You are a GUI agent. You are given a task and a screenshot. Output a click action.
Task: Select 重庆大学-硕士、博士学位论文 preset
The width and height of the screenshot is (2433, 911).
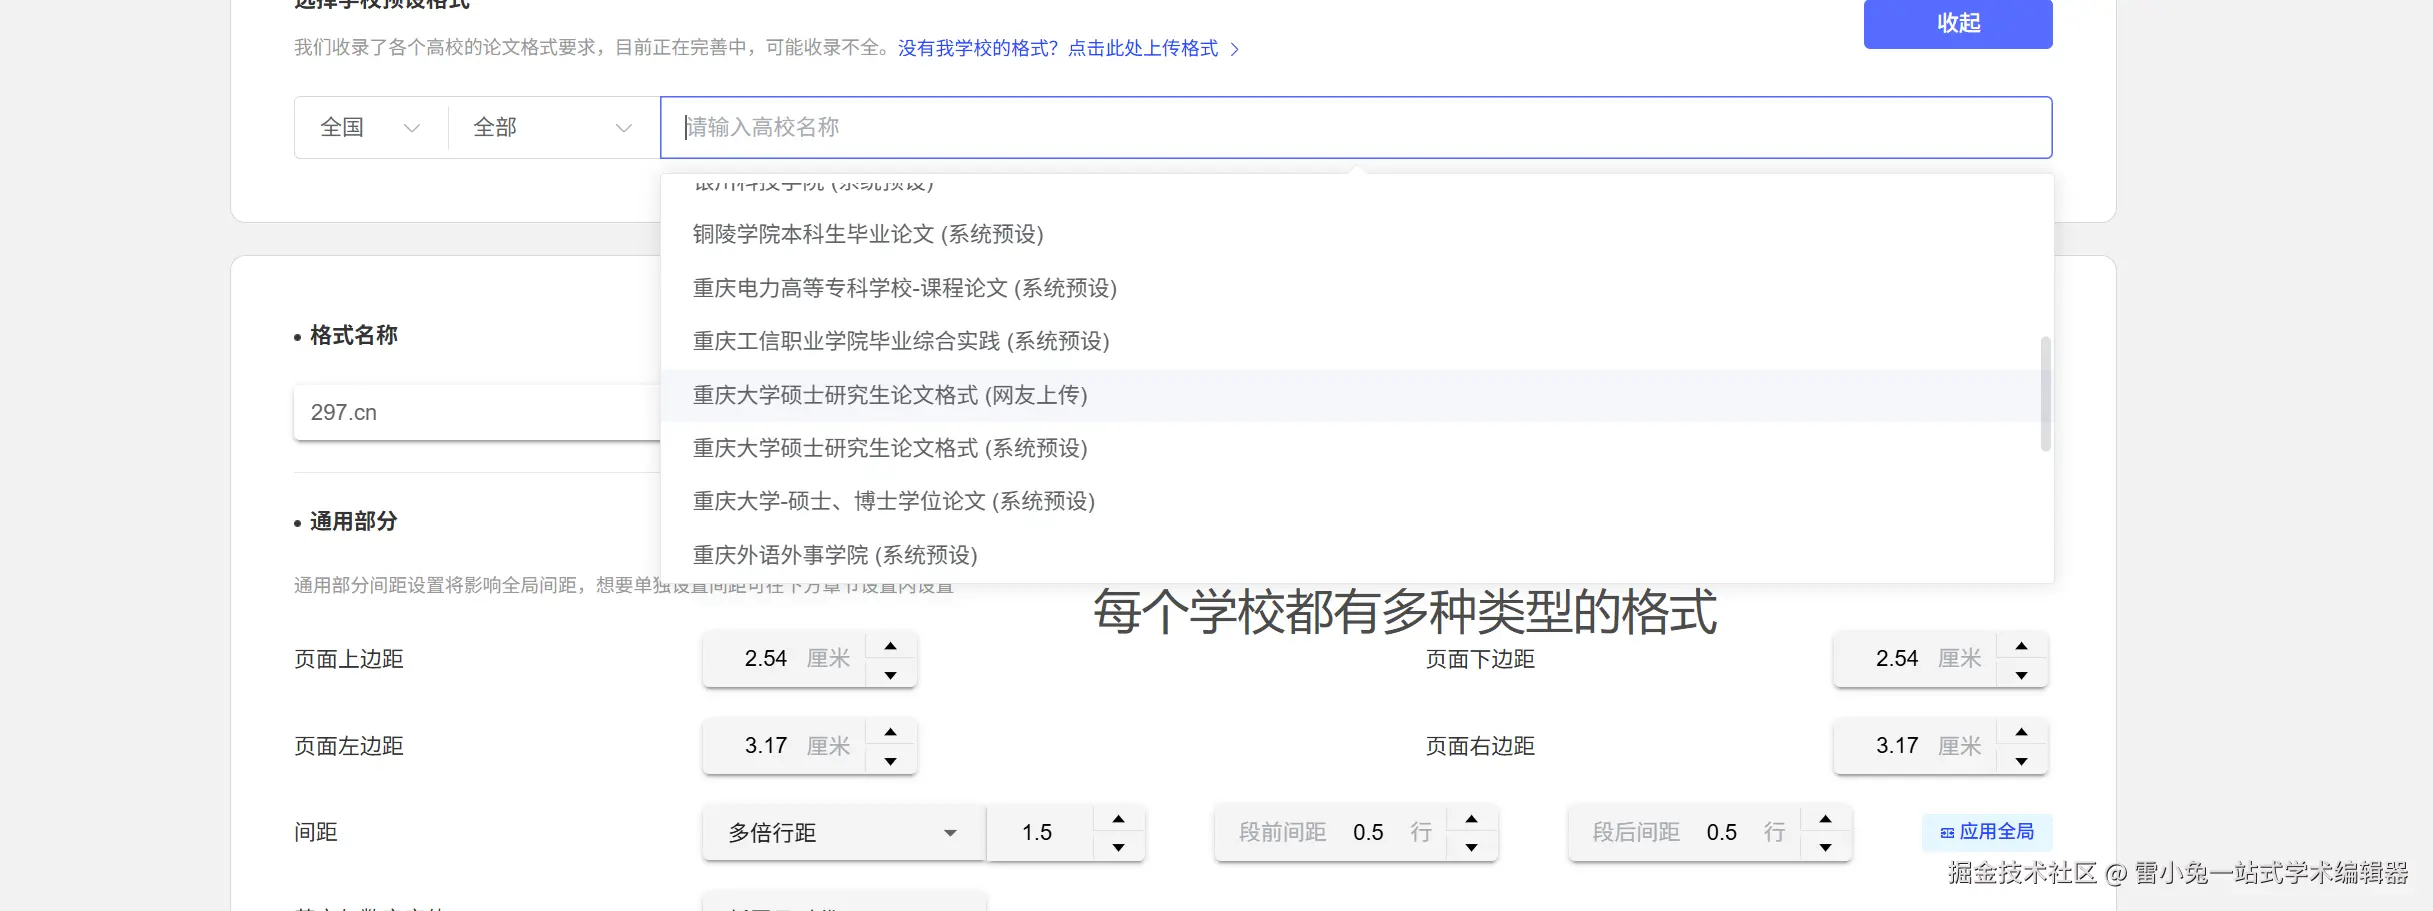893,501
